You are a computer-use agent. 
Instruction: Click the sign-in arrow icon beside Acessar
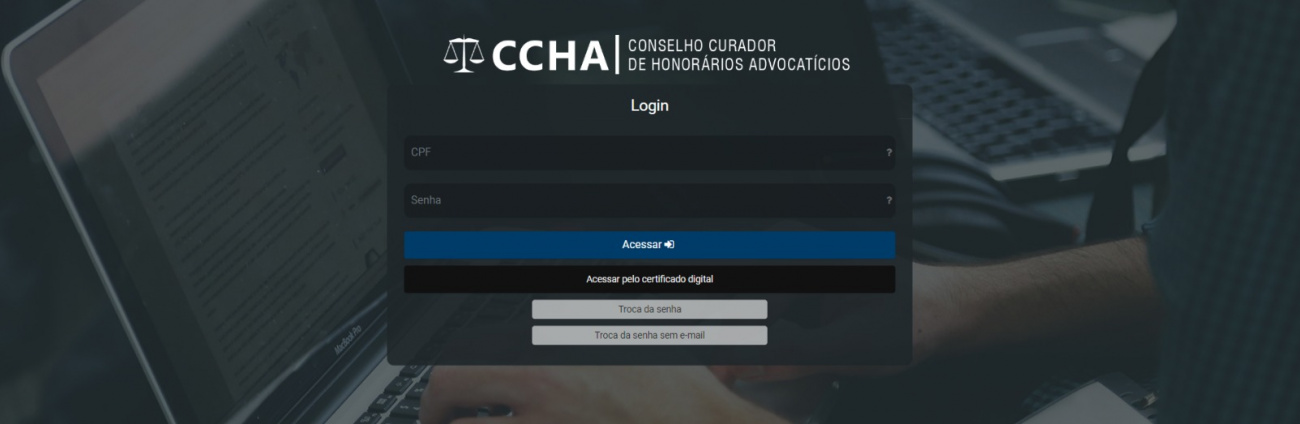click(670, 244)
